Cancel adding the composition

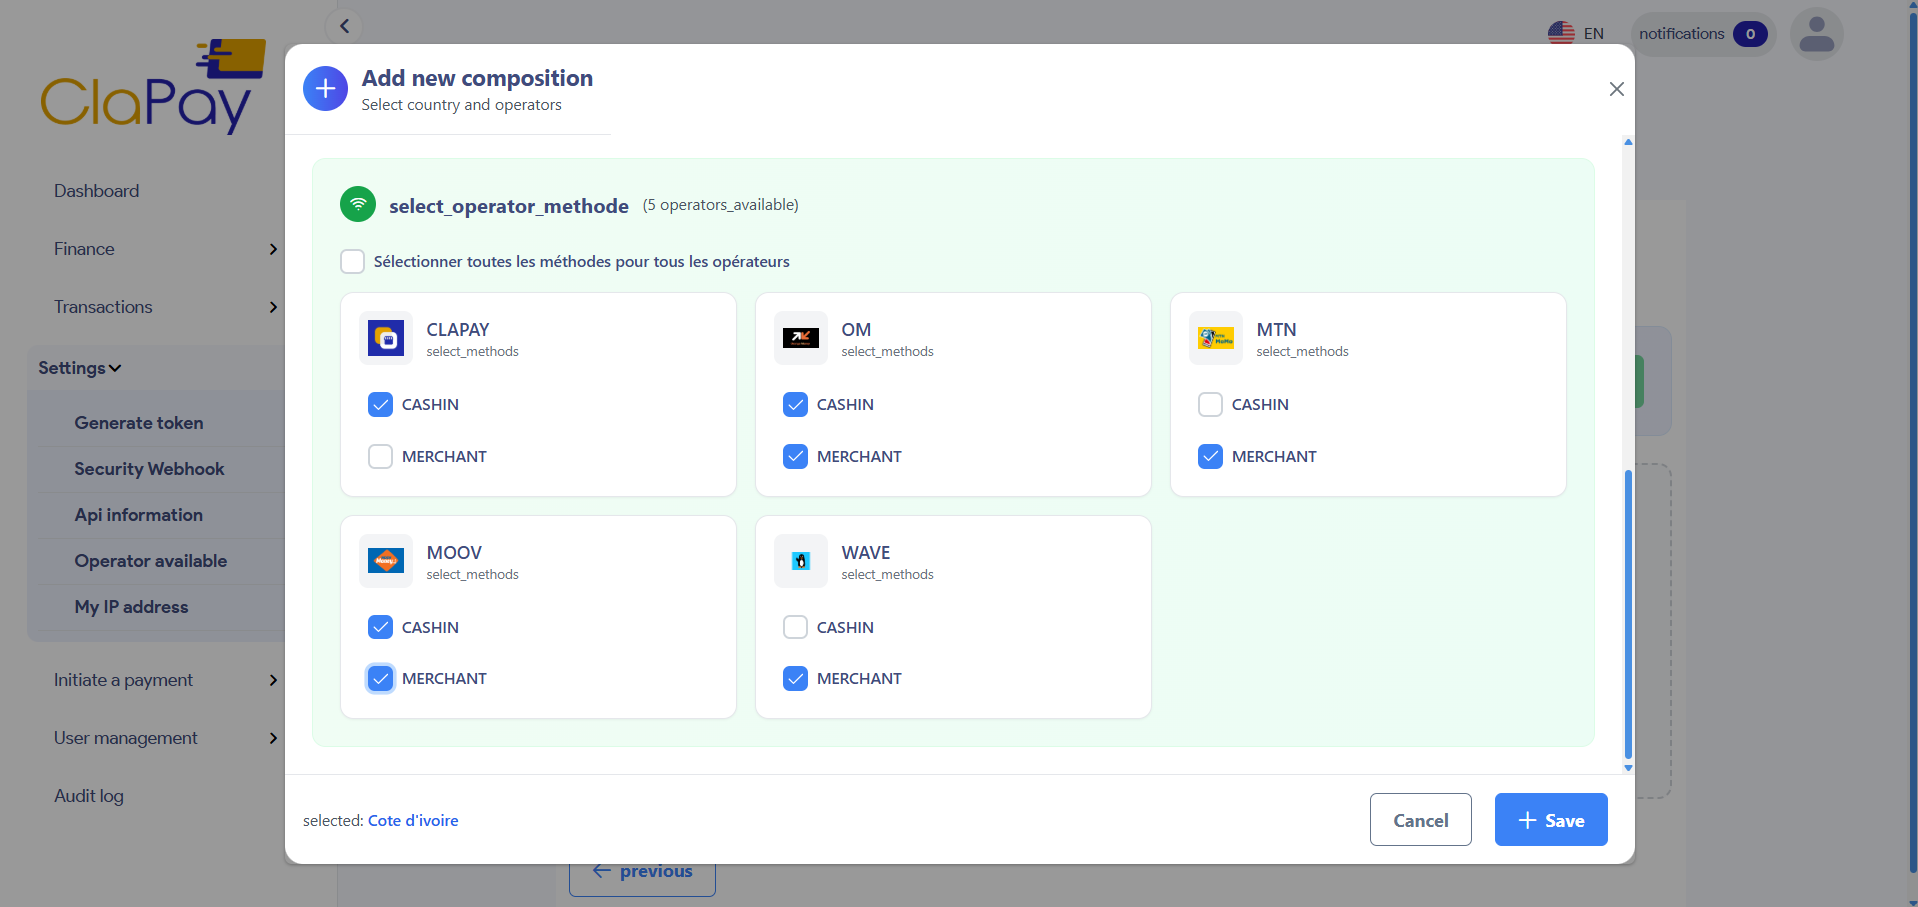point(1420,820)
